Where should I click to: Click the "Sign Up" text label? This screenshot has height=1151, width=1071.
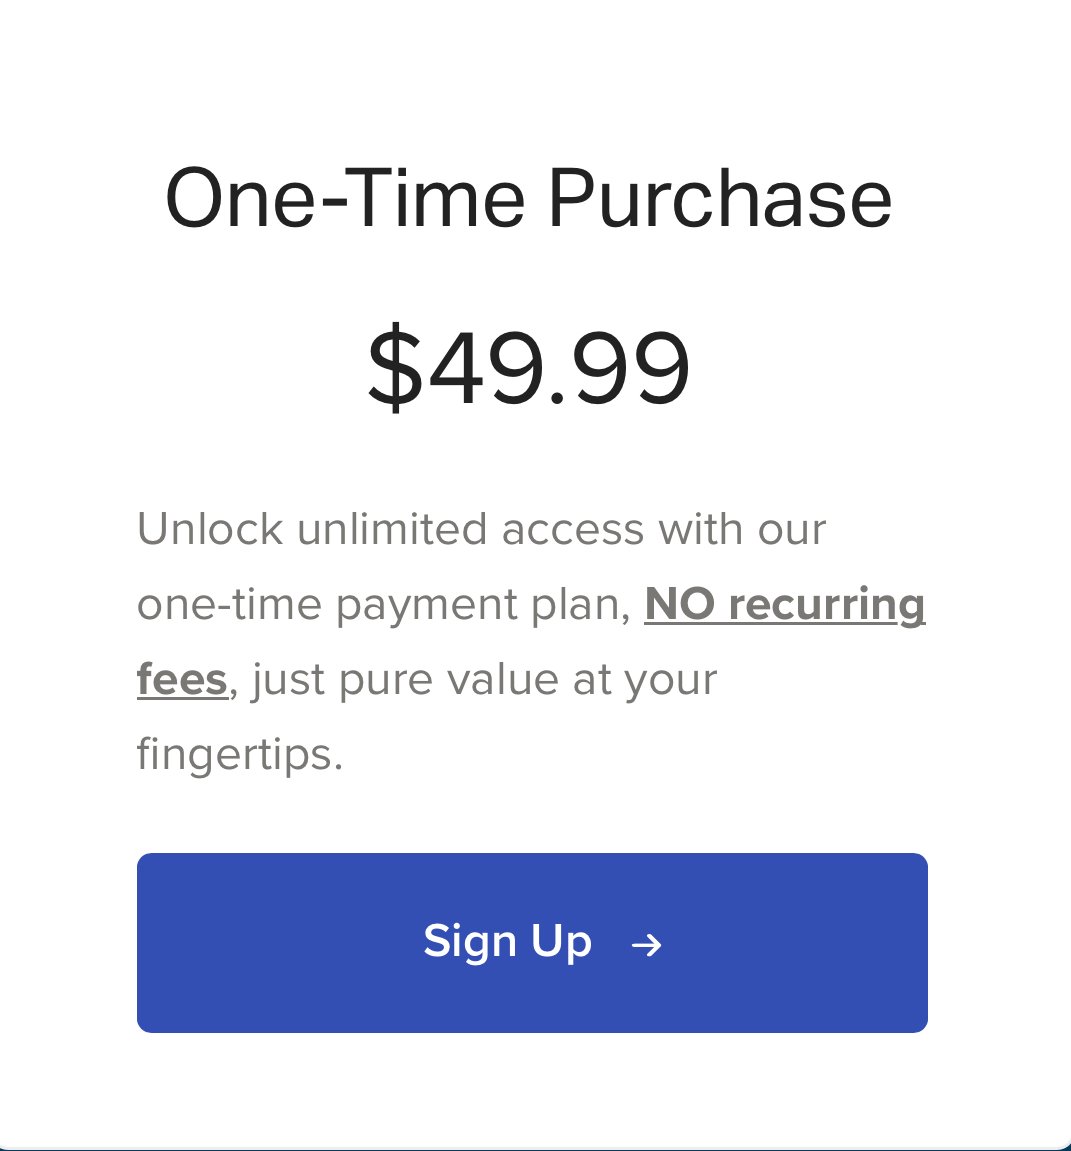pyautogui.click(x=507, y=943)
